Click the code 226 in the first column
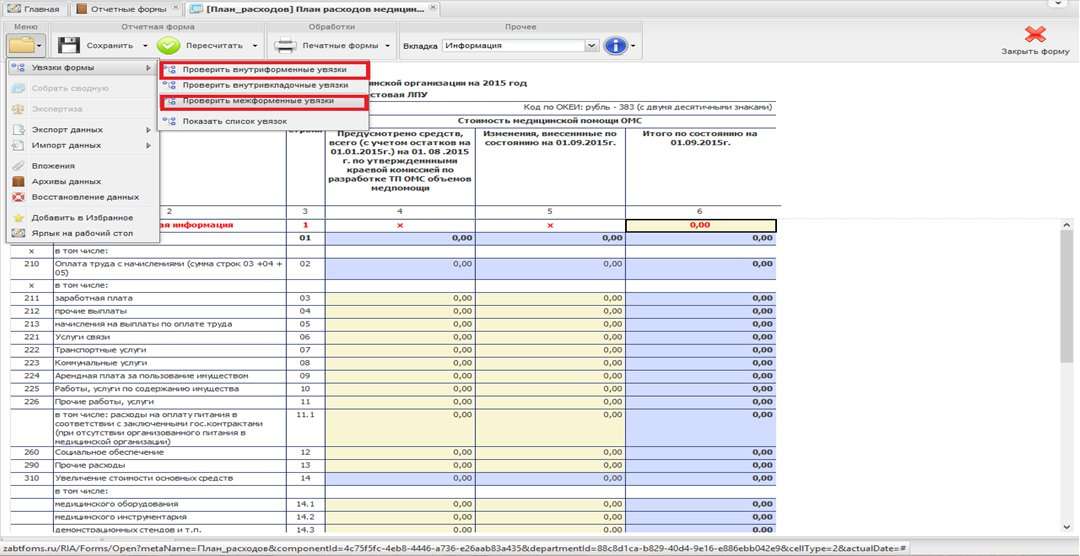1080x556 pixels. (x=31, y=402)
